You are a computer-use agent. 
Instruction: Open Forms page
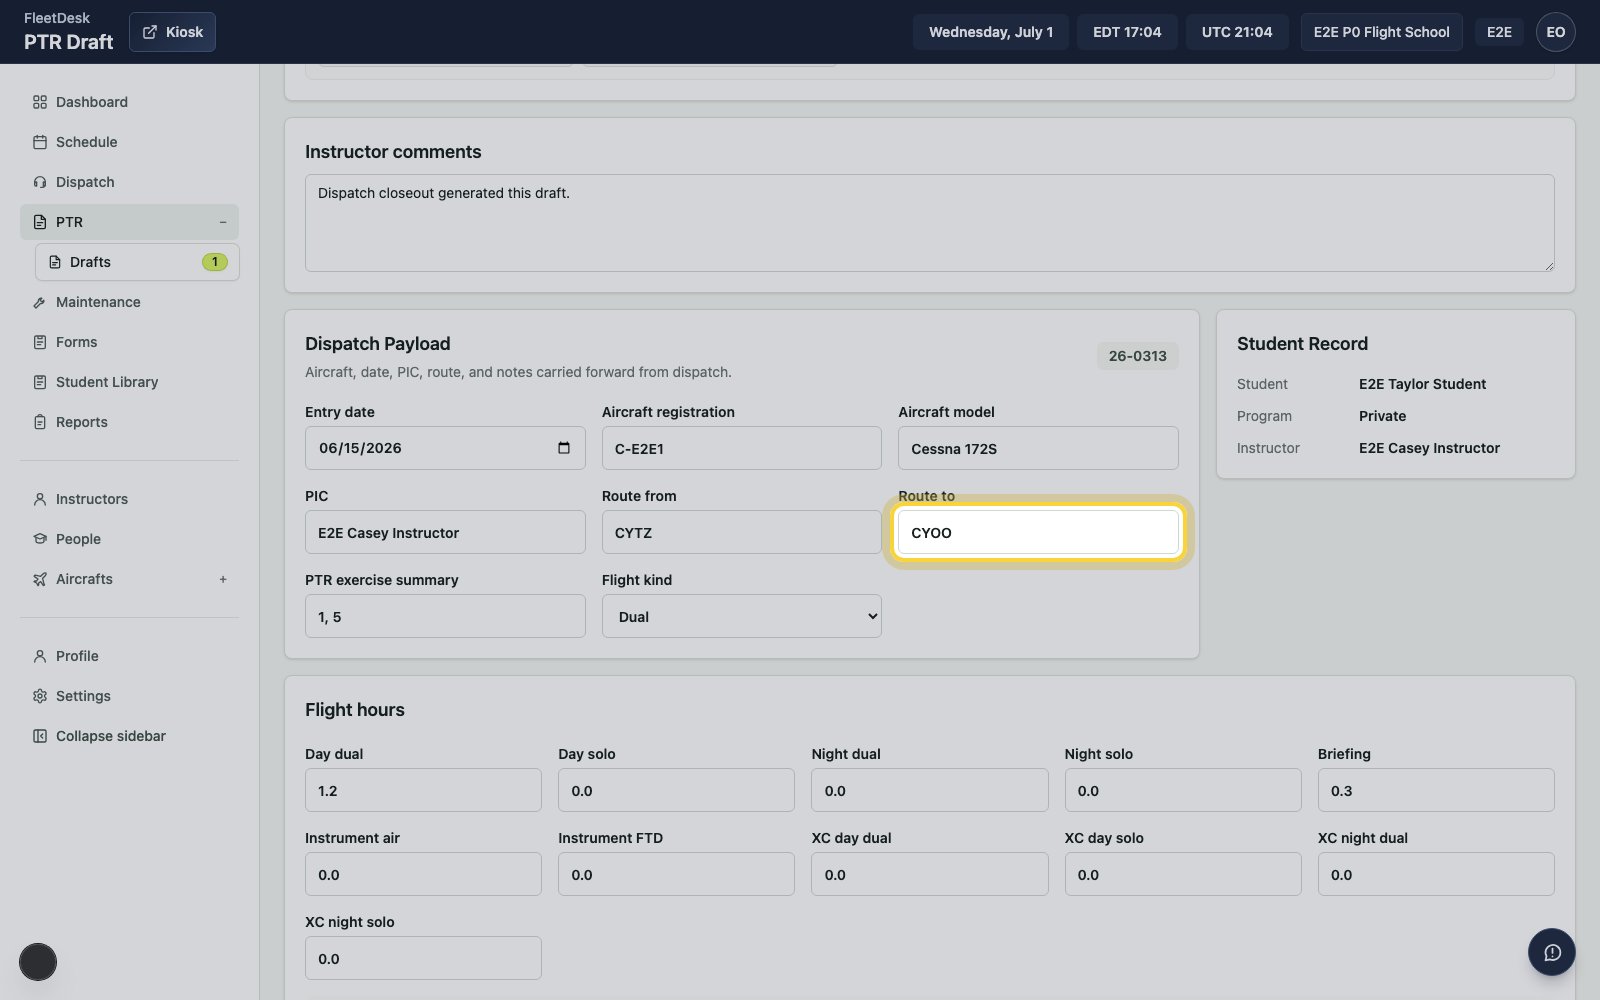pos(129,342)
